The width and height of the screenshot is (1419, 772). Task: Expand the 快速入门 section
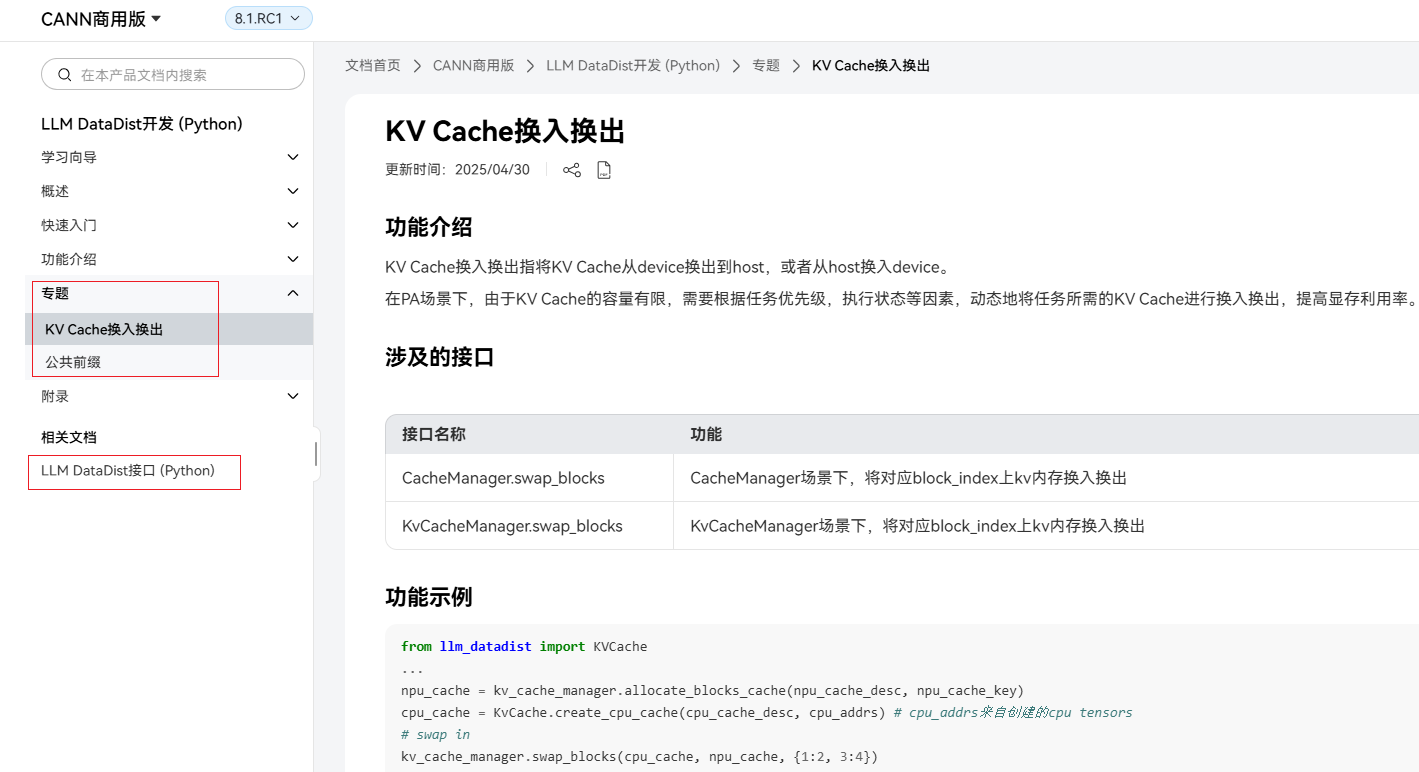[x=293, y=225]
